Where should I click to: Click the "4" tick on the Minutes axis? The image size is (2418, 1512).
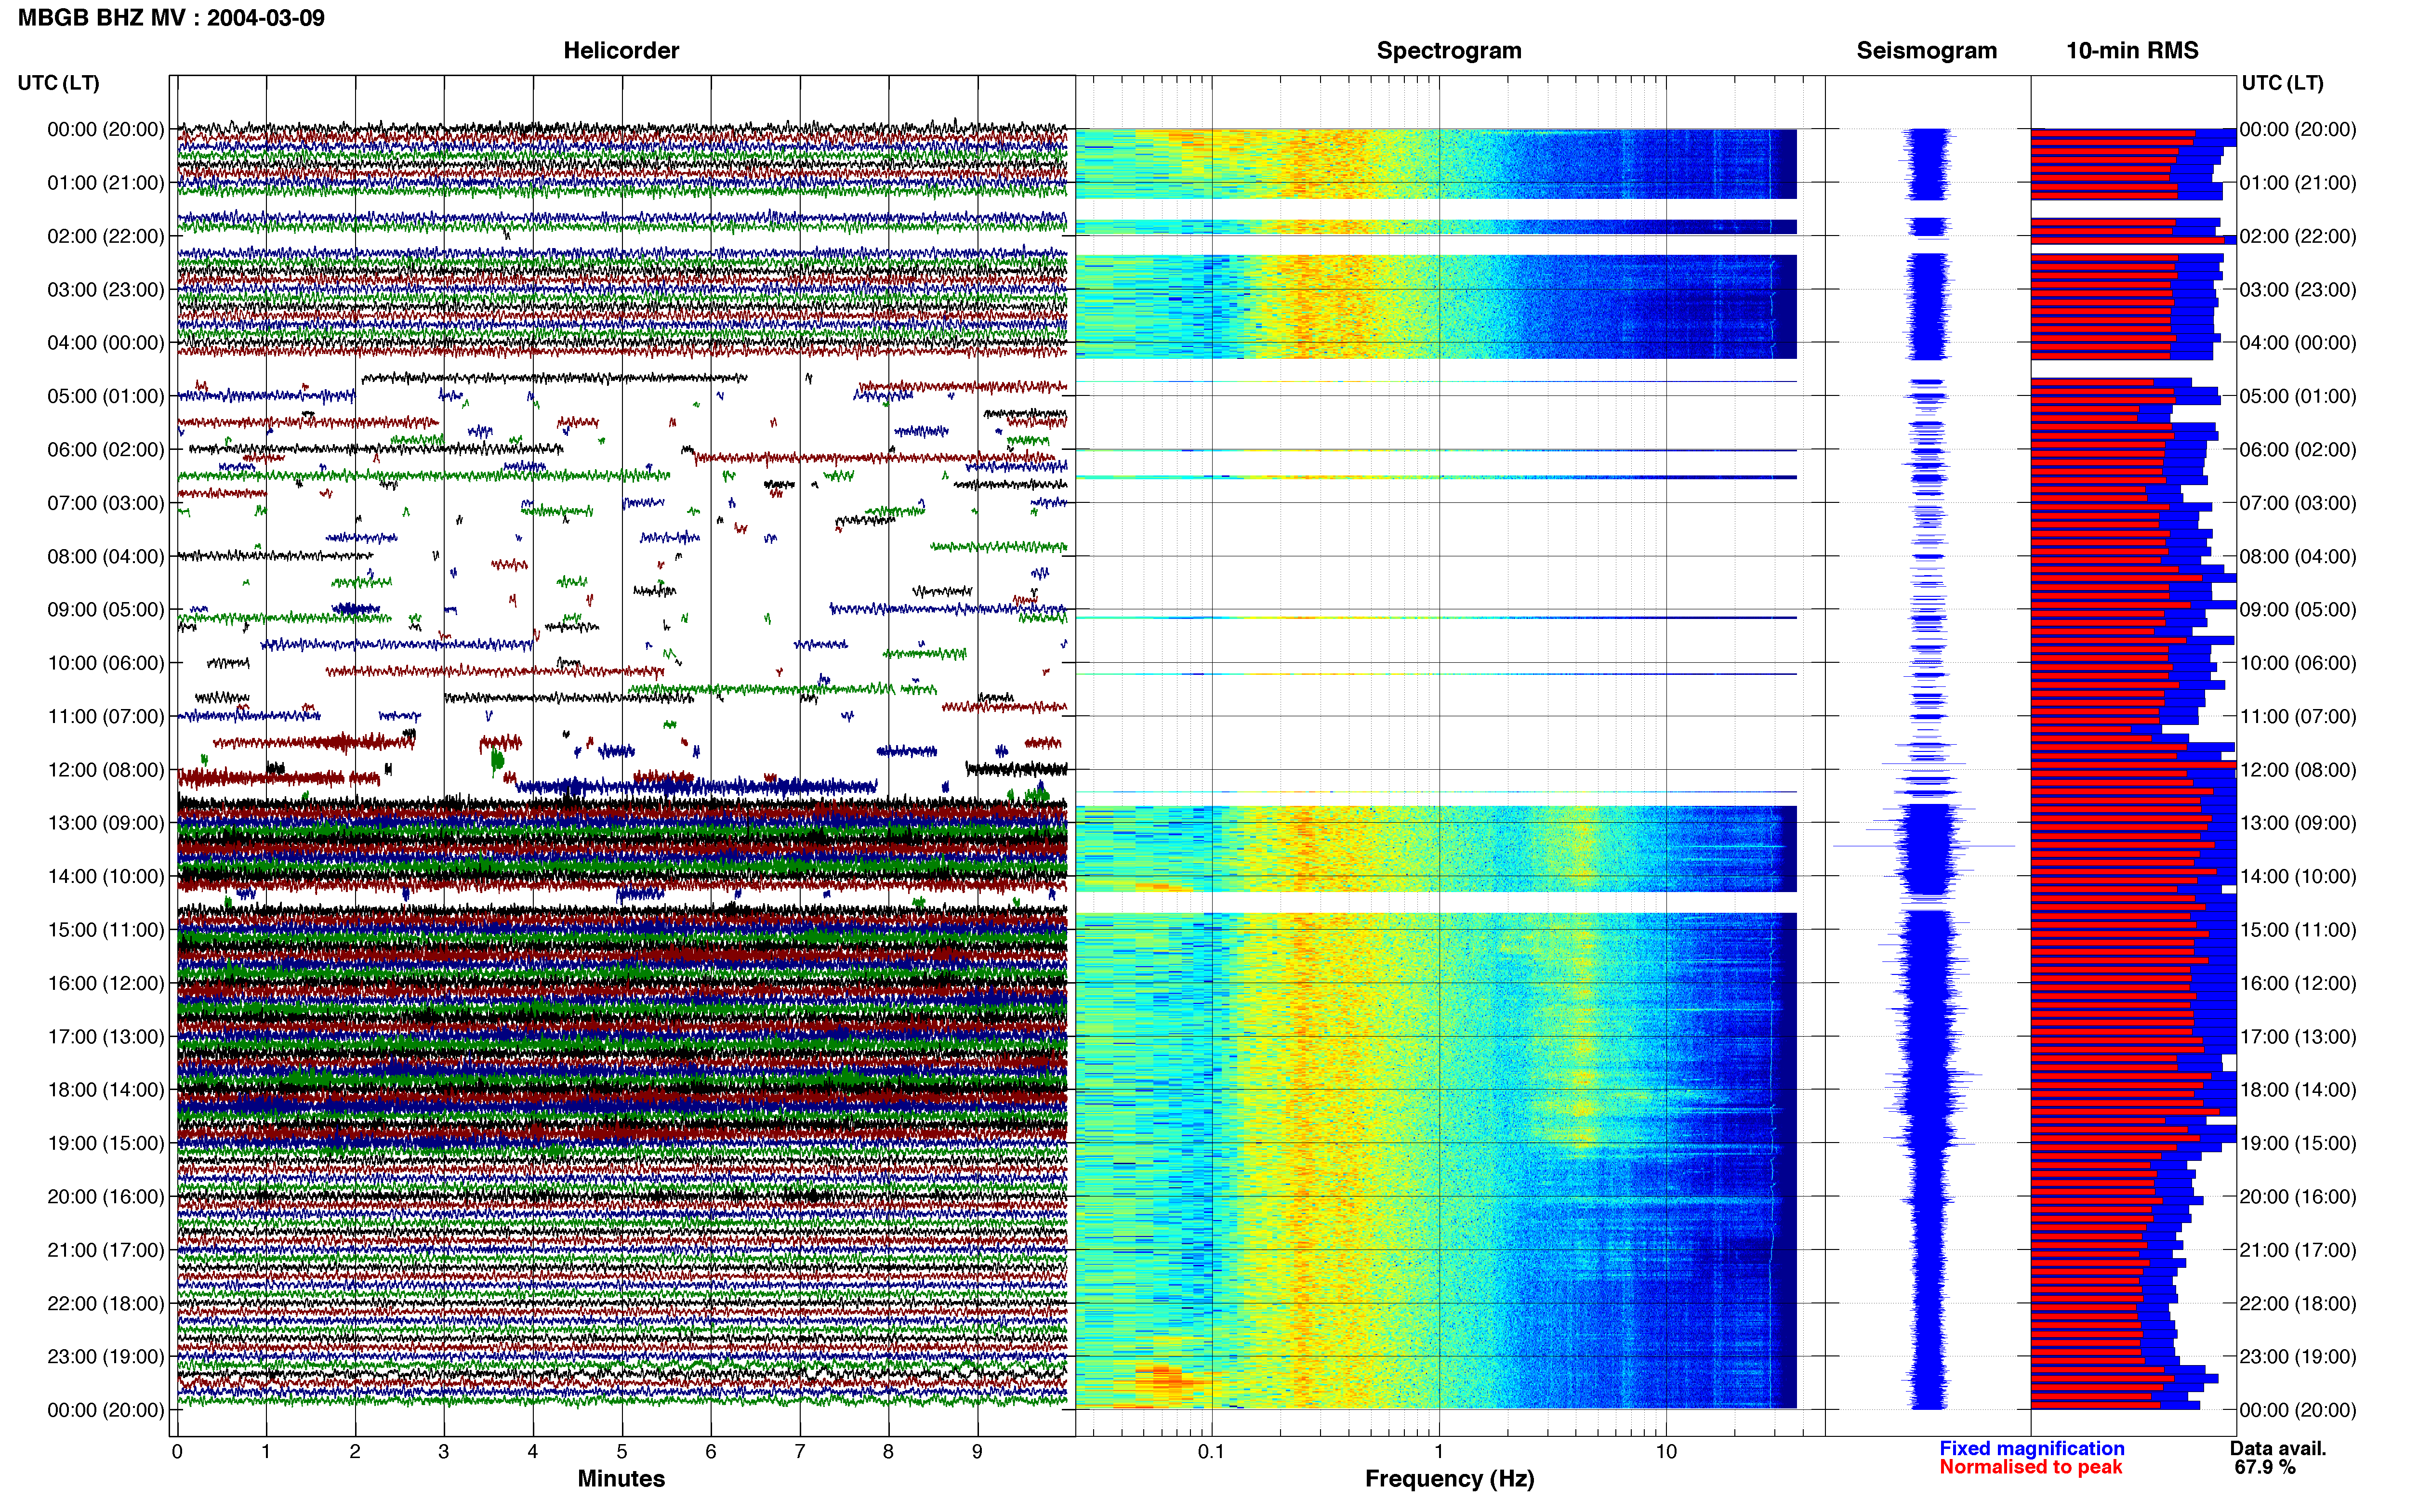(x=533, y=1451)
